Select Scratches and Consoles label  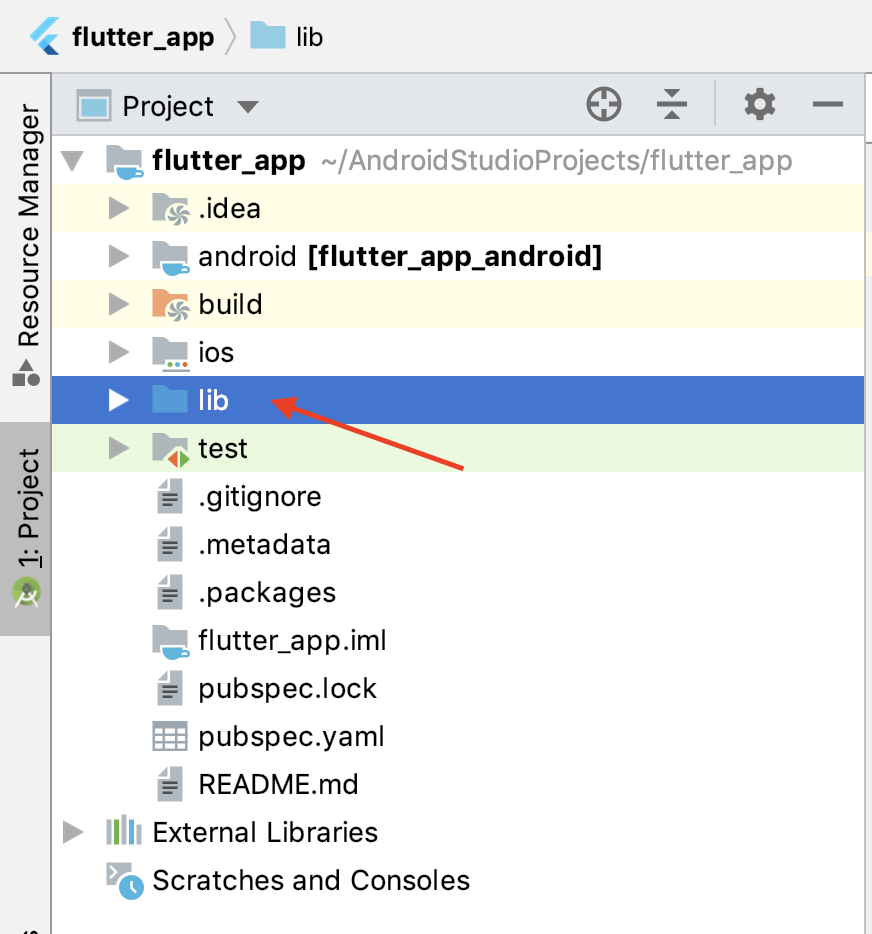tap(311, 880)
